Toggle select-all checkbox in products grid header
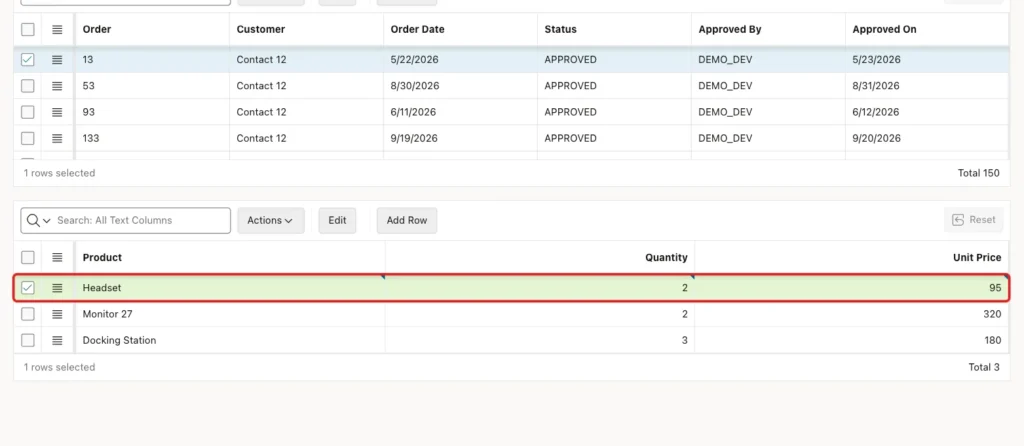1024x446 pixels. (x=27, y=257)
